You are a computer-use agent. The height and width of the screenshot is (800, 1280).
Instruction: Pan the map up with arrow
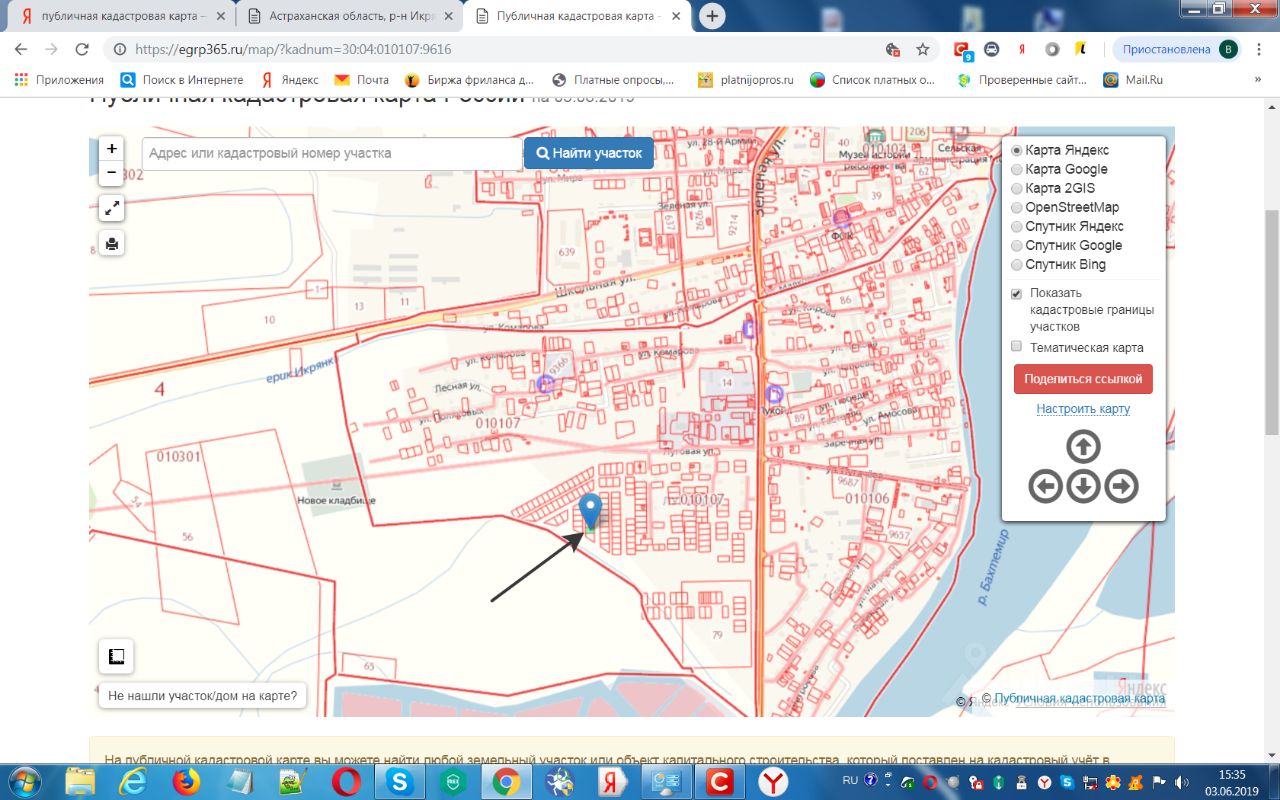1084,446
